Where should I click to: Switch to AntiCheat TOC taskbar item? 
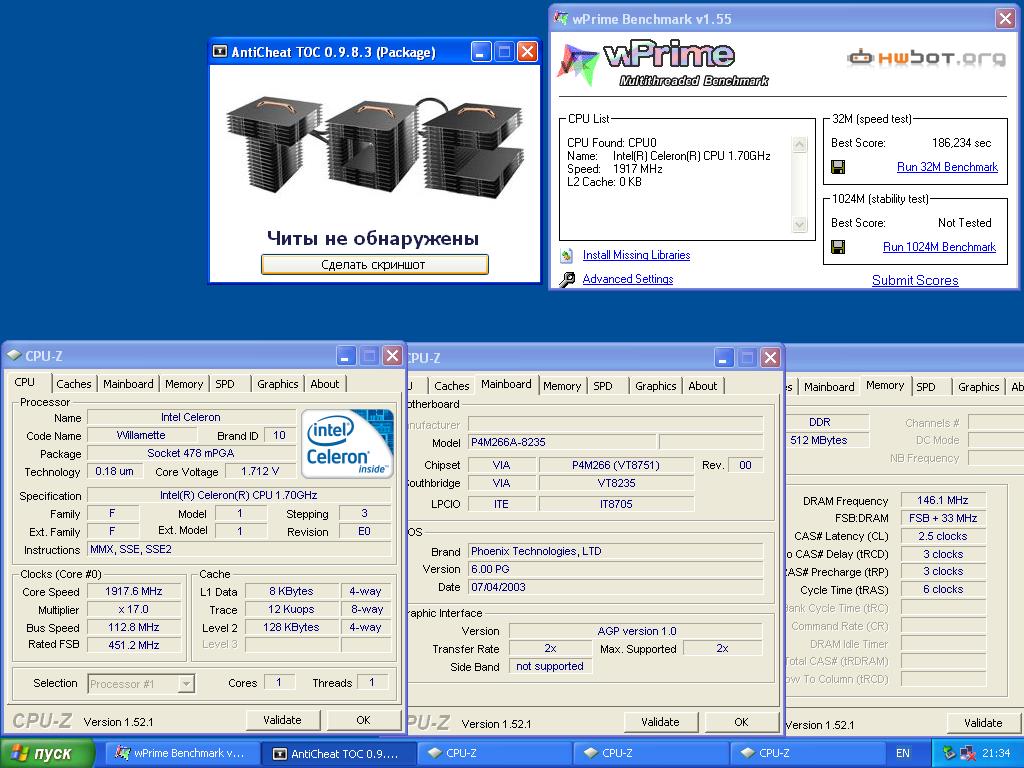click(338, 753)
